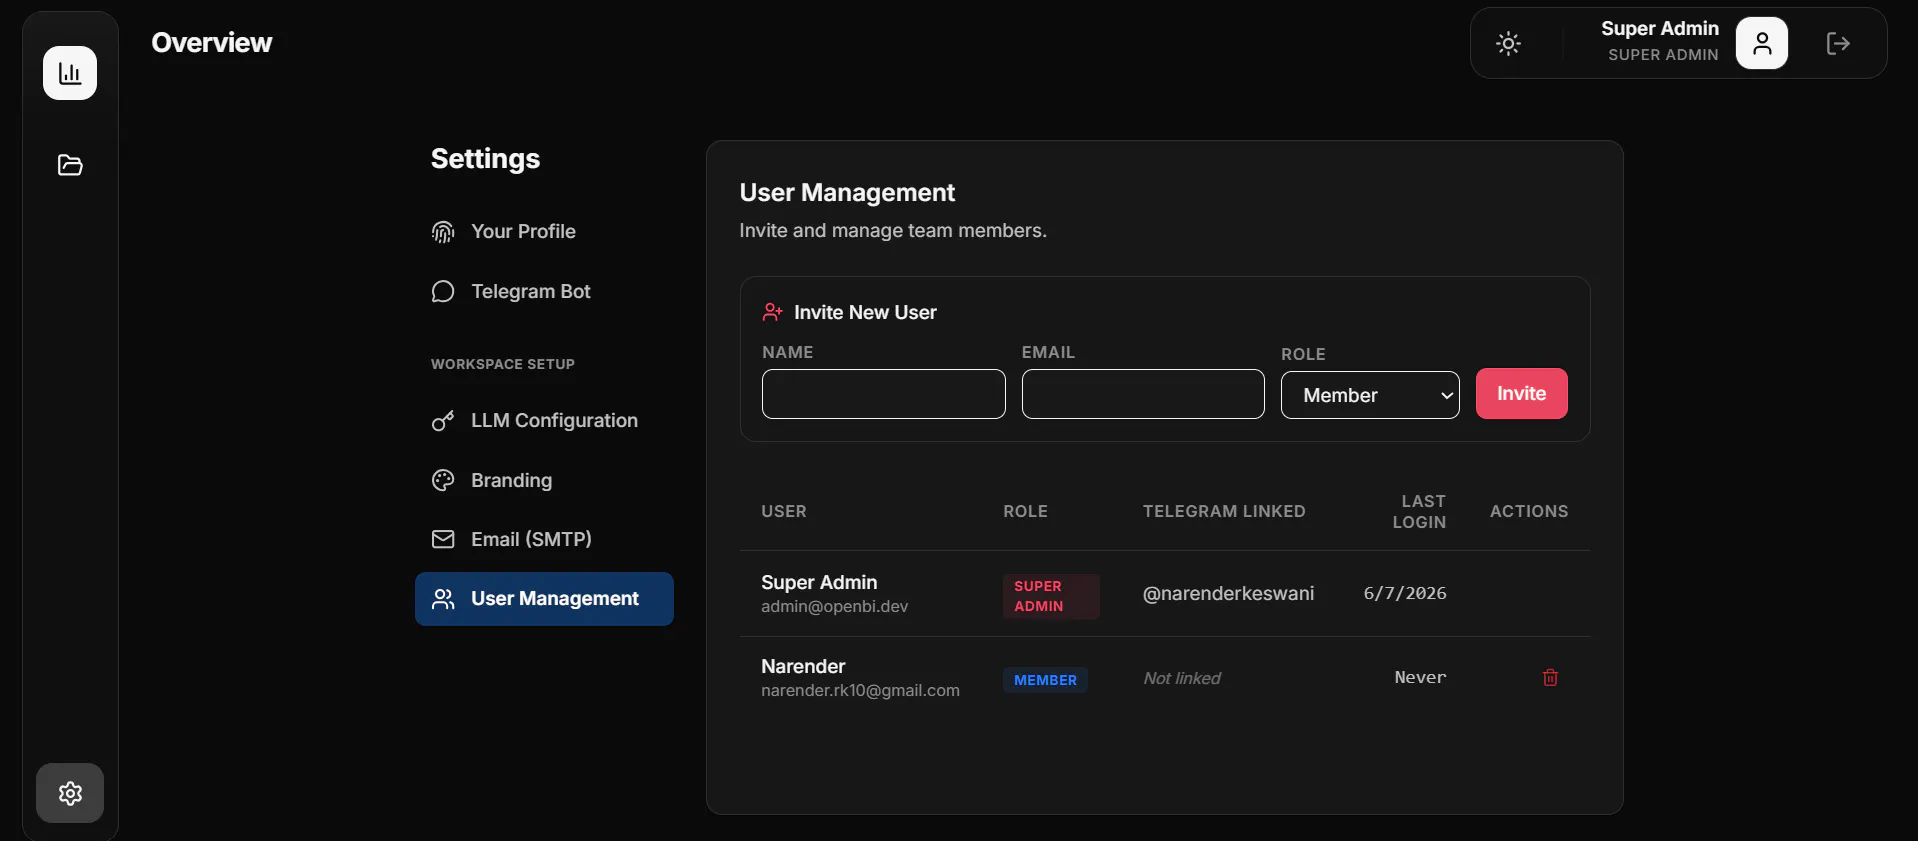Log out using the exit icon

tap(1838, 43)
